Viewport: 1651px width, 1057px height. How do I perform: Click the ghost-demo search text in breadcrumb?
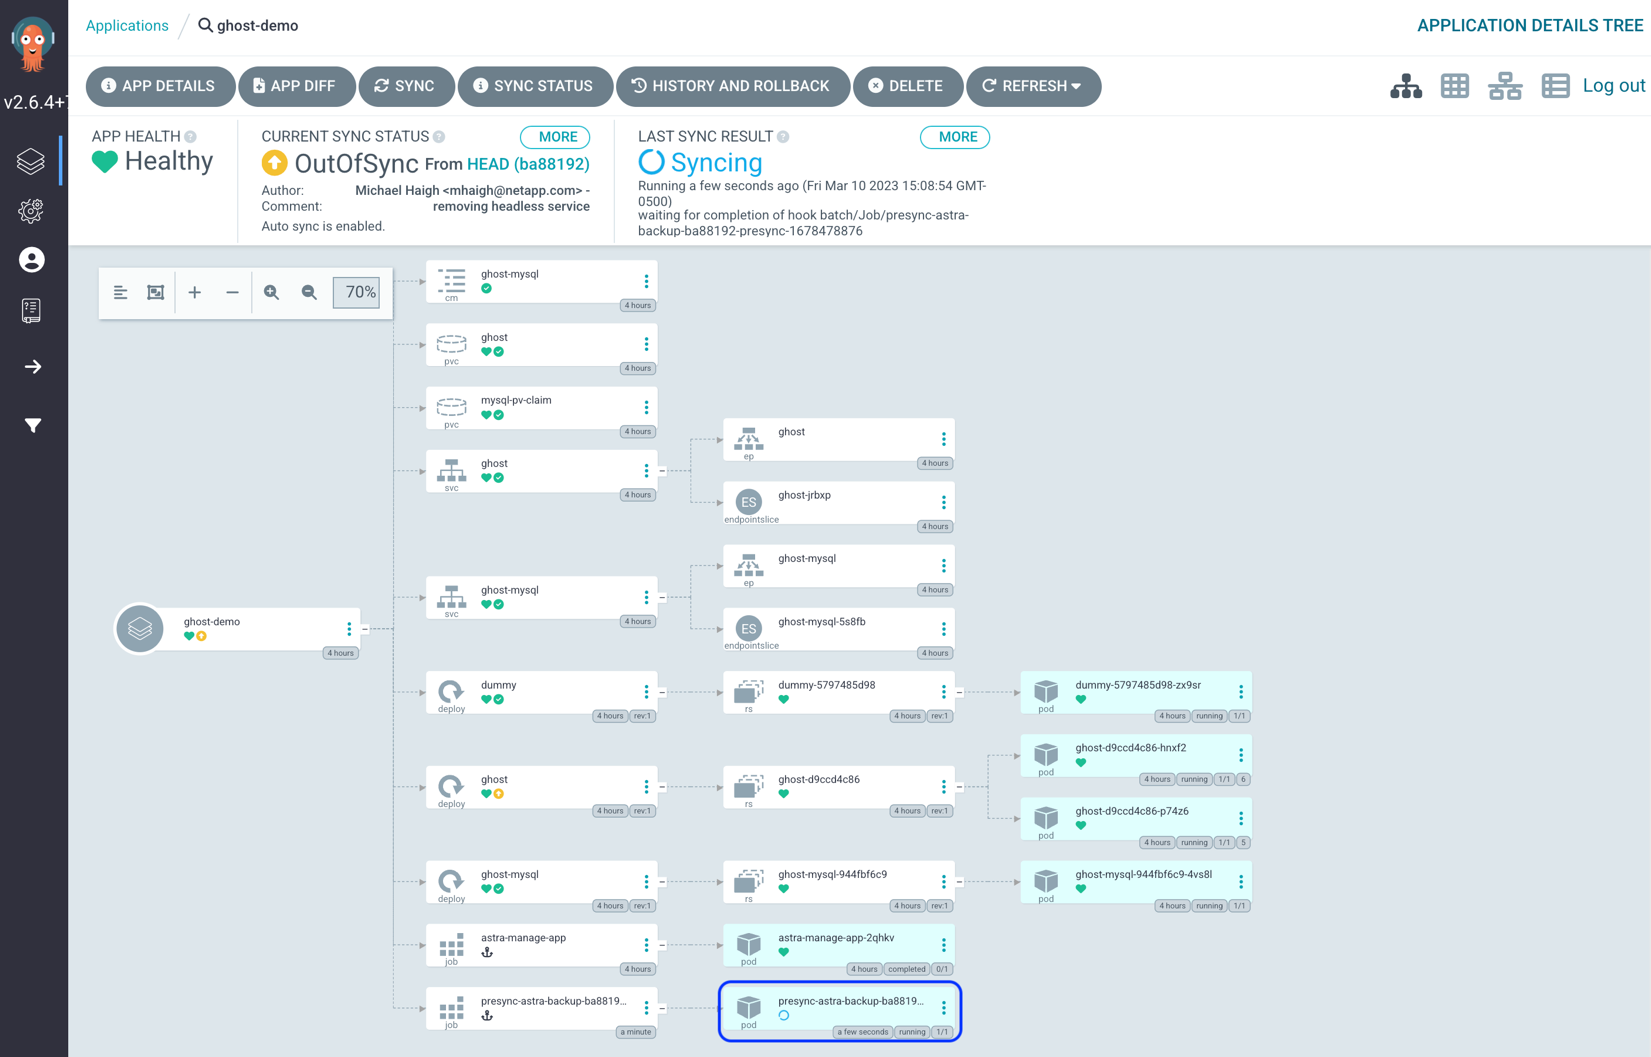257,26
